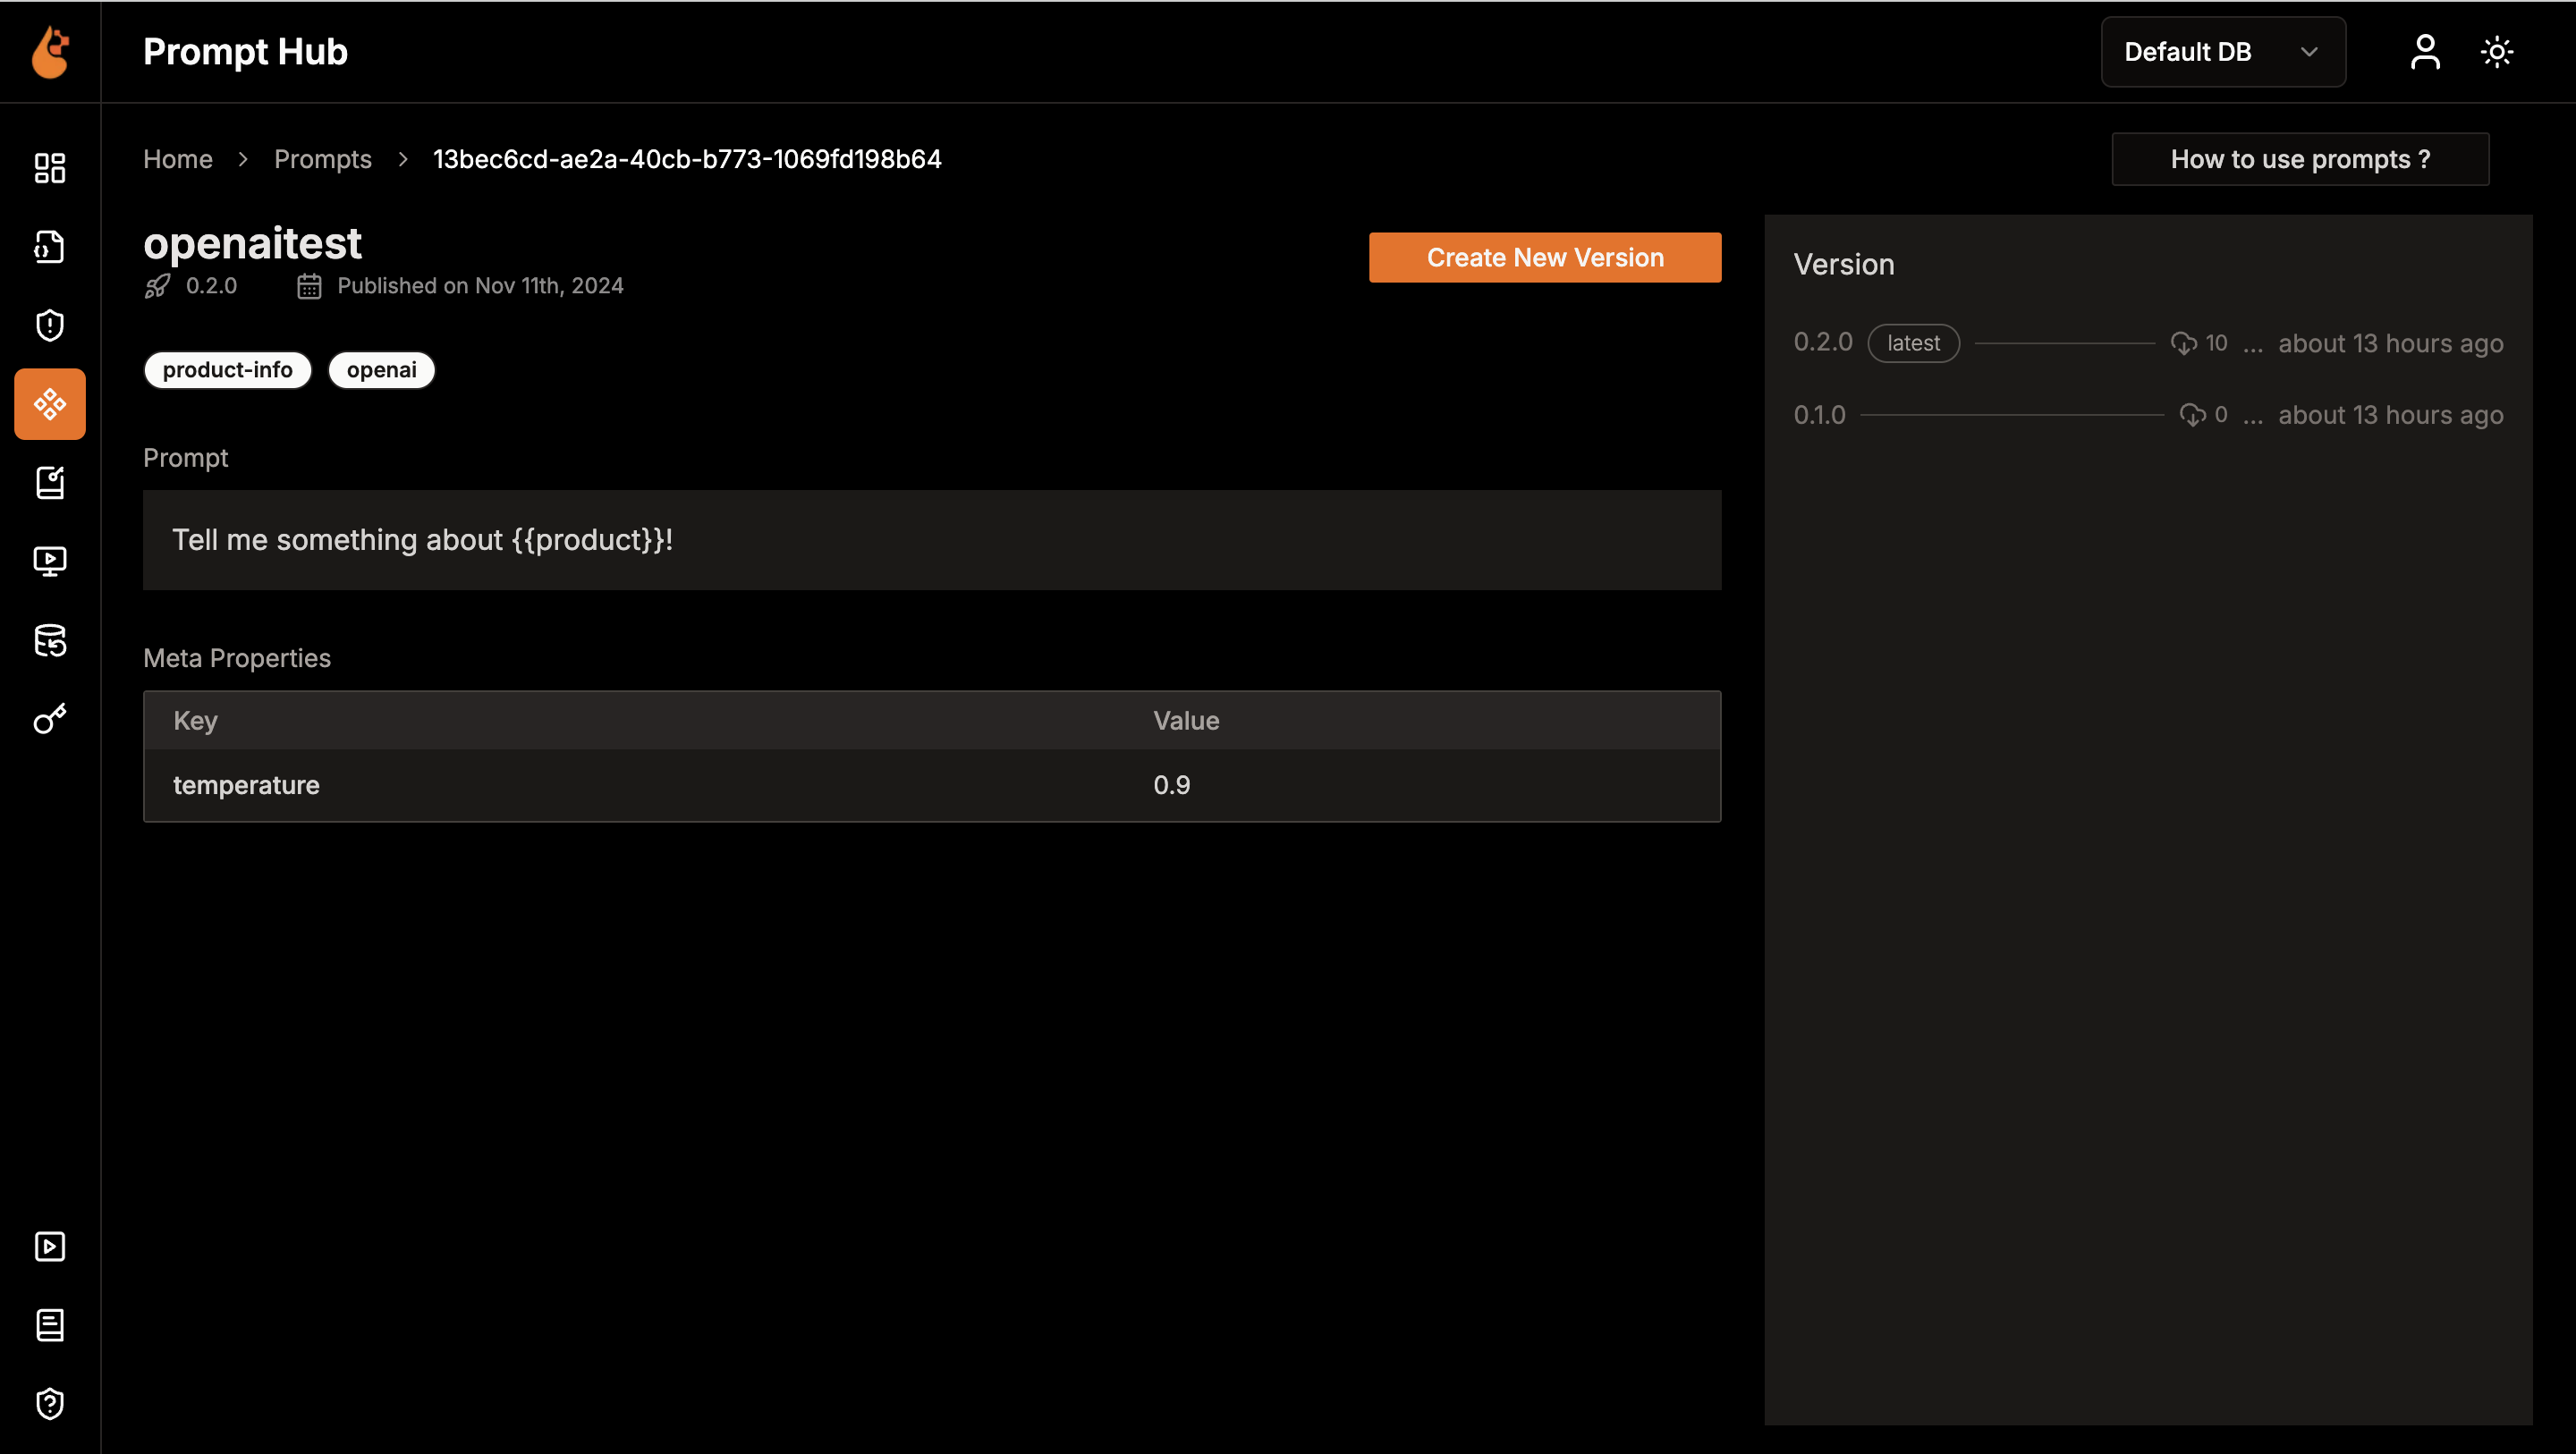Viewport: 2576px width, 1454px height.
Task: Open the help shield icon at sidebar bottom
Action: [49, 1403]
